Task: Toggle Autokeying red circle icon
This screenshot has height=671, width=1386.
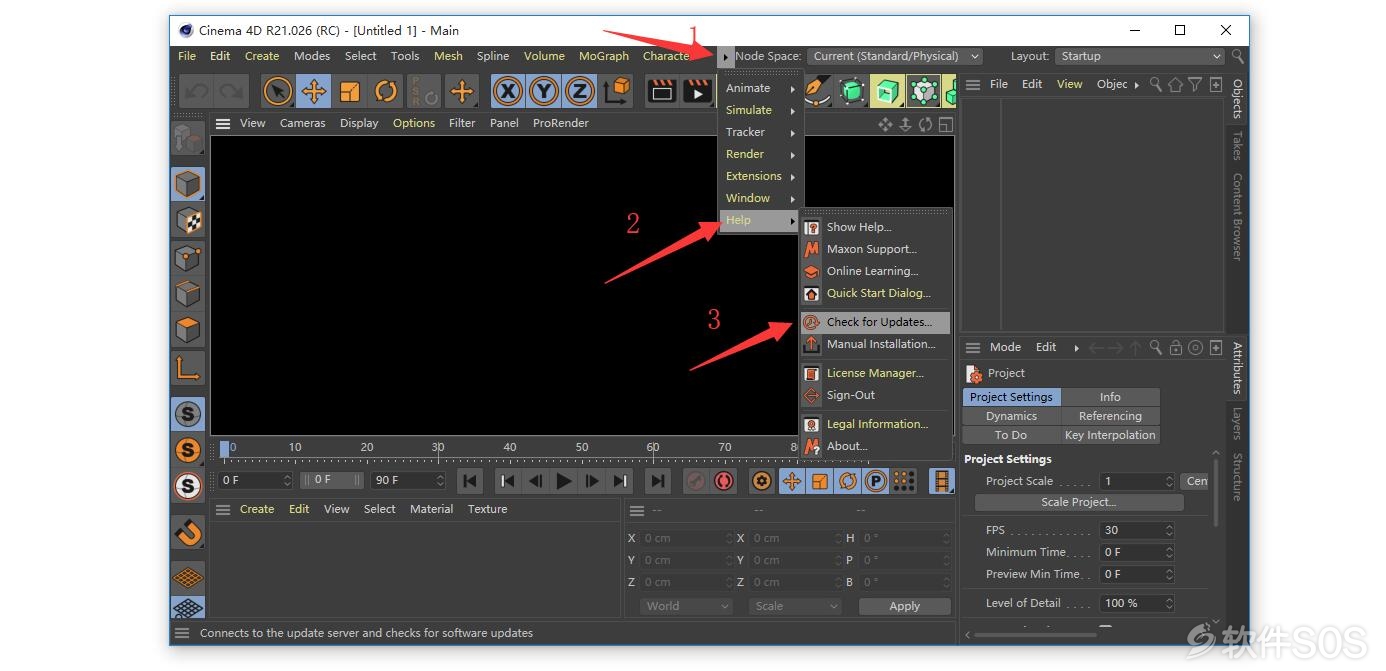Action: [723, 481]
